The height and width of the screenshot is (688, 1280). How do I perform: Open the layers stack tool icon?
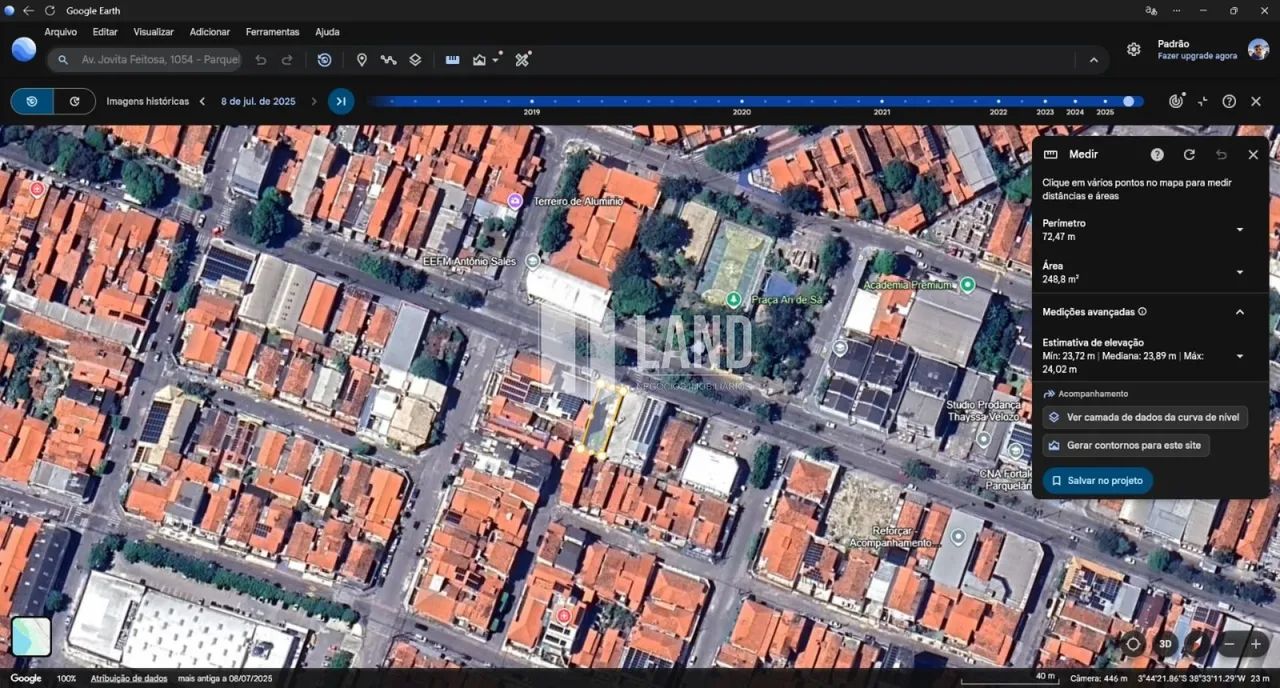click(415, 60)
